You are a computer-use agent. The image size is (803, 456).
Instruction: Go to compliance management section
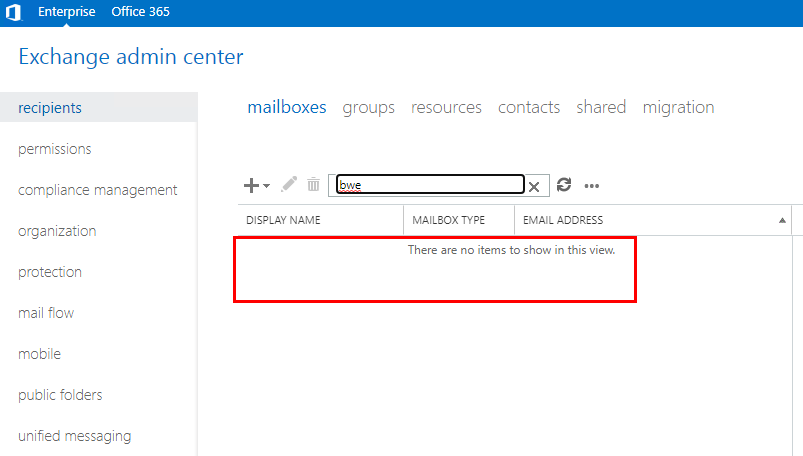tap(98, 190)
